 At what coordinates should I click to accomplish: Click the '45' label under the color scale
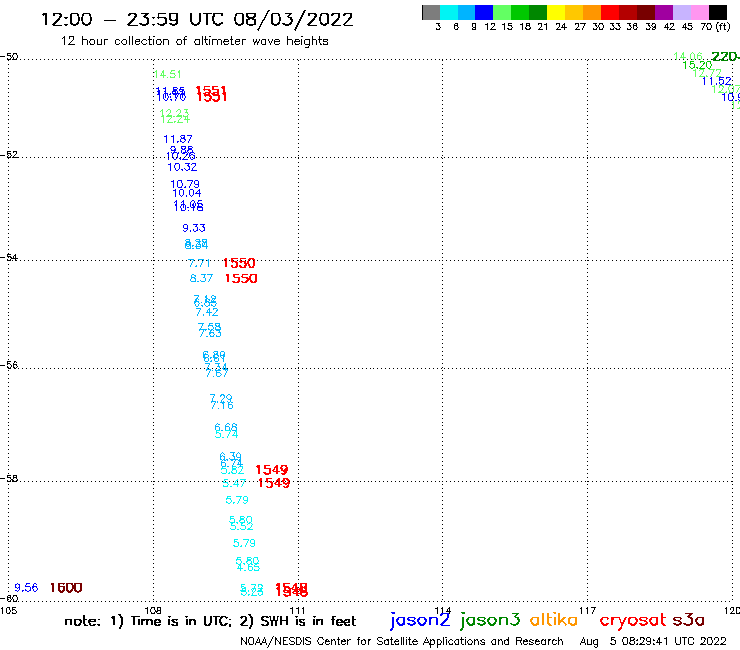[687, 27]
